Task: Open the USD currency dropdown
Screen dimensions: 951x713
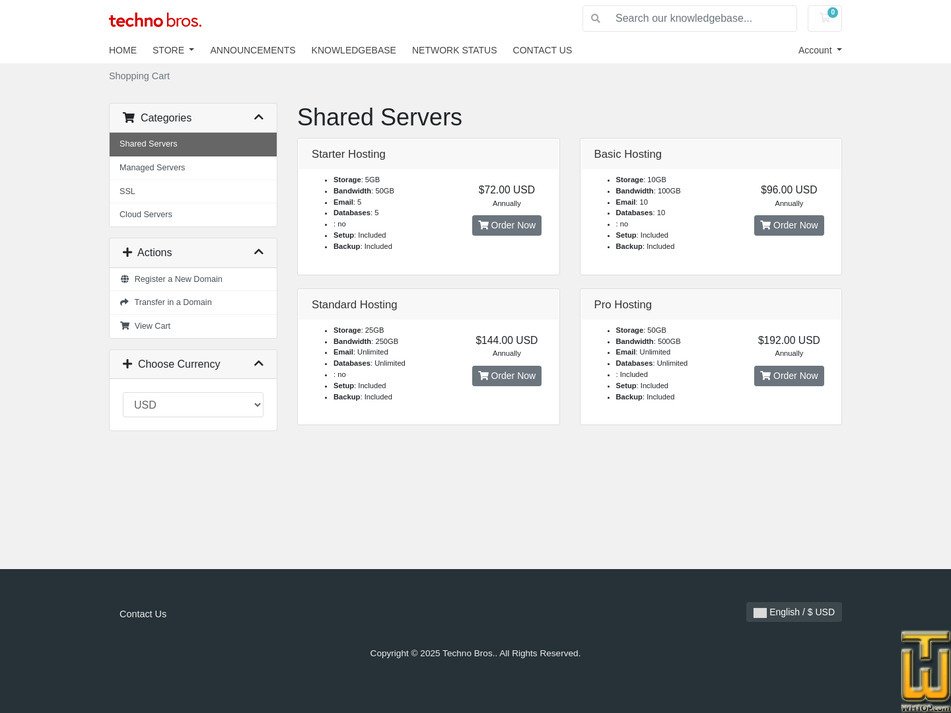Action: [x=193, y=405]
